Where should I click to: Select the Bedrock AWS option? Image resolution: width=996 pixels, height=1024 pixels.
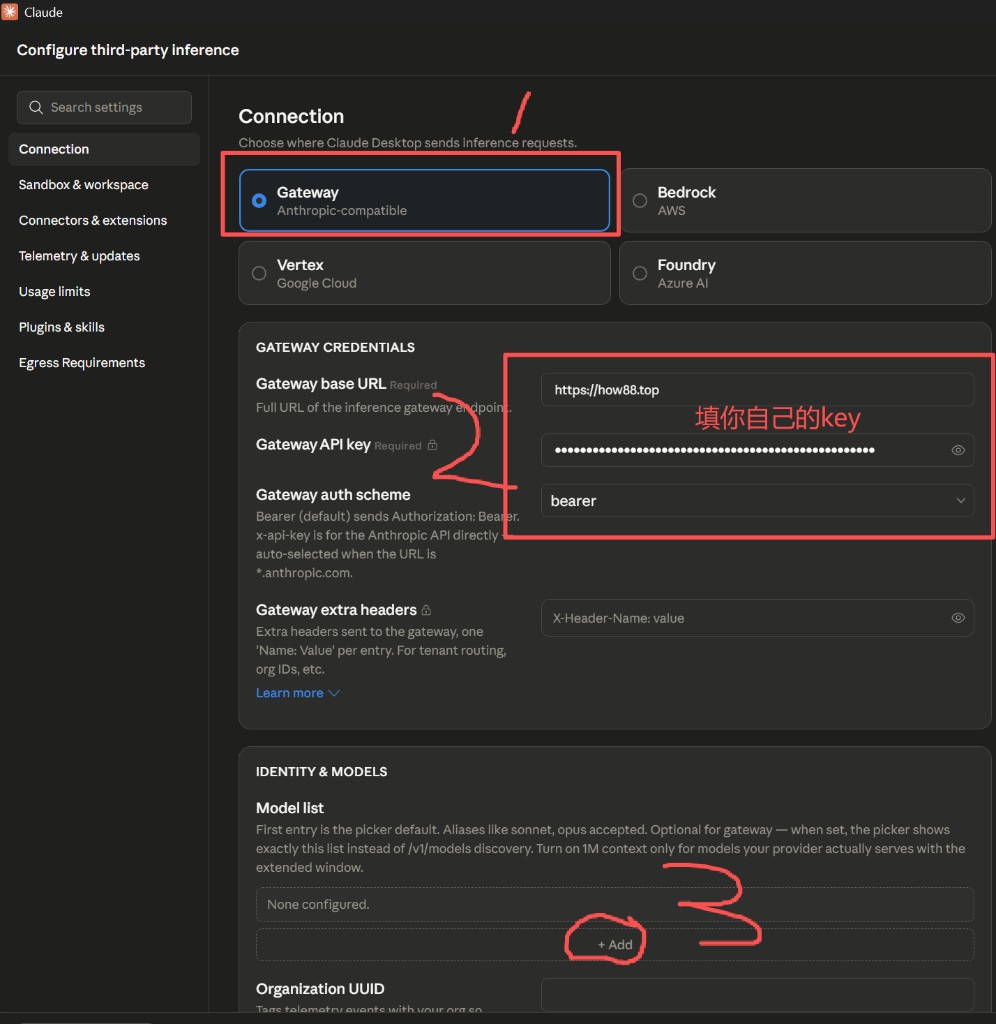click(805, 200)
